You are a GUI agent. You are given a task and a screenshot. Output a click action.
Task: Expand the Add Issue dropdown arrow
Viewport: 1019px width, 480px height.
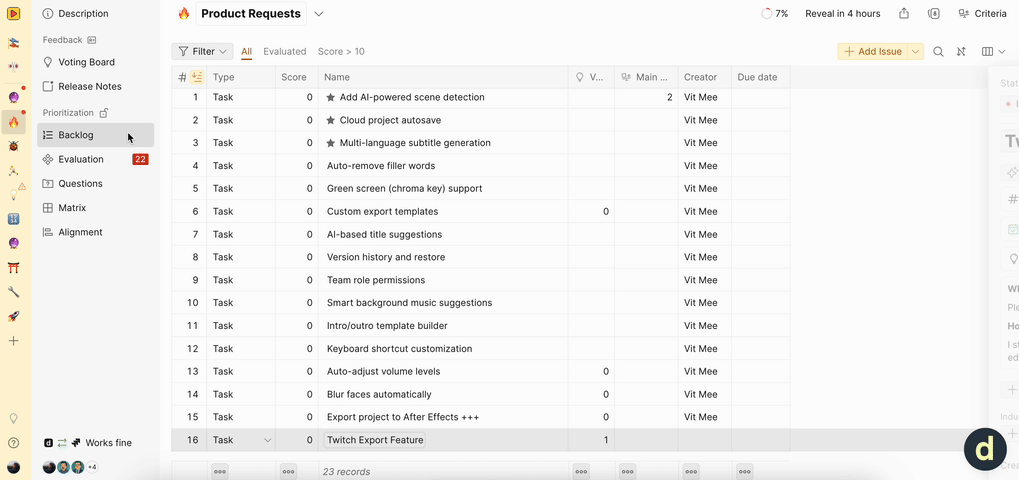[x=915, y=52]
